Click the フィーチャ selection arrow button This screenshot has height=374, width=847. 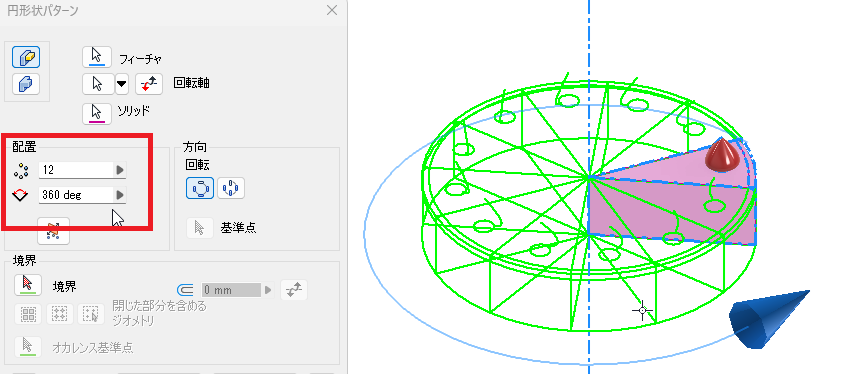97,57
